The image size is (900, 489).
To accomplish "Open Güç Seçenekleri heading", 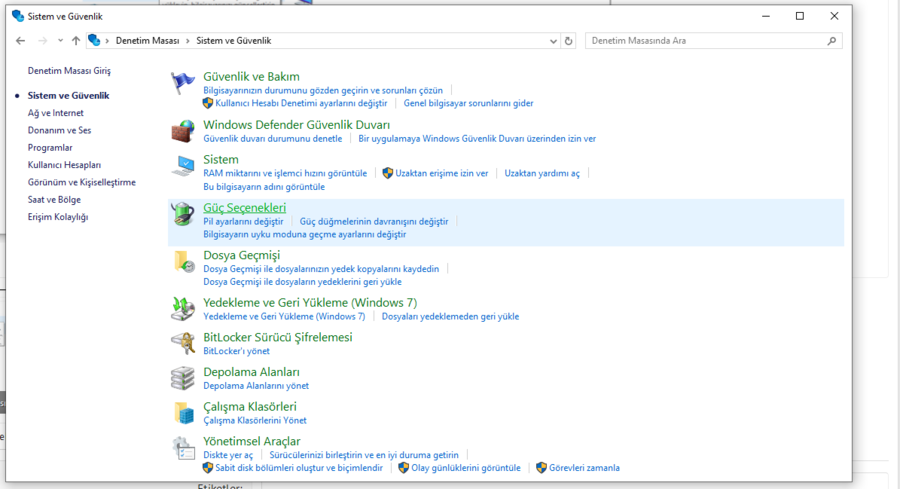I will click(x=245, y=208).
